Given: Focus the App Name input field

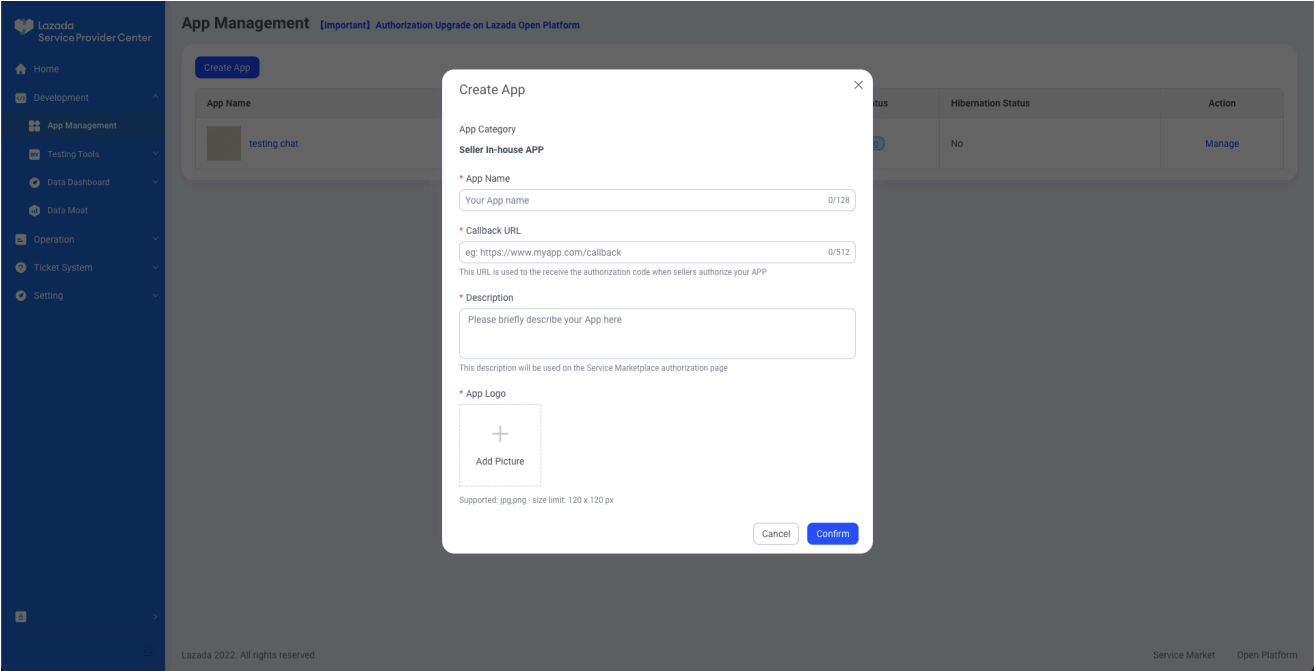Looking at the screenshot, I should (x=642, y=200).
